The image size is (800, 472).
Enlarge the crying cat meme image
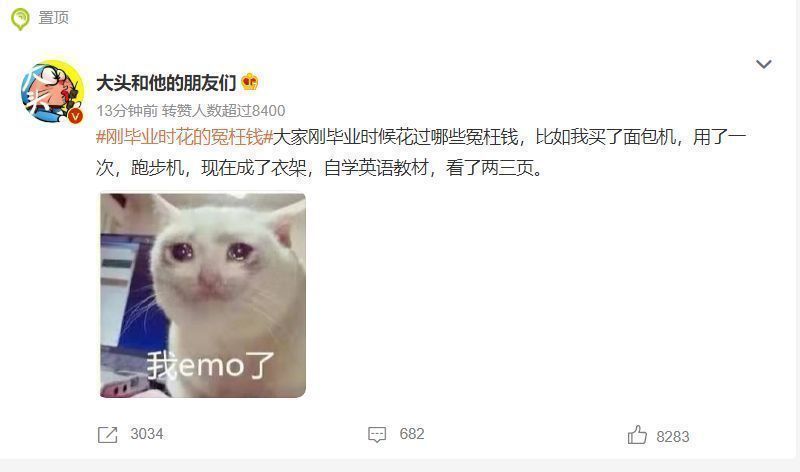pos(203,295)
